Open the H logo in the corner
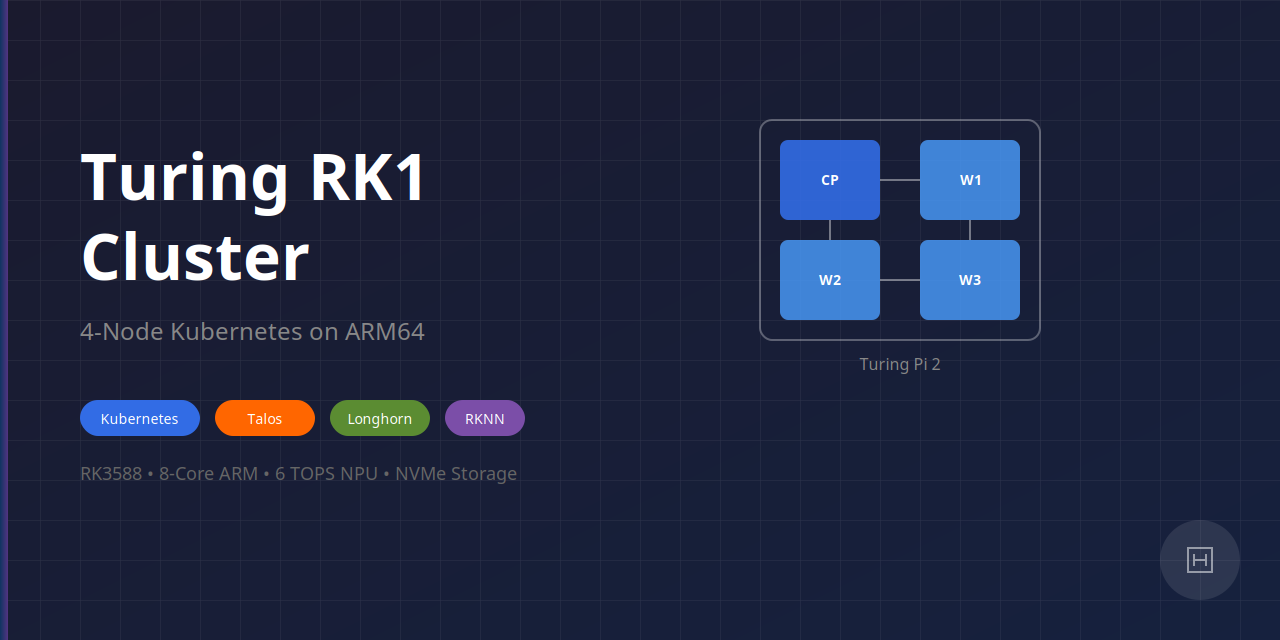Viewport: 1280px width, 640px height. point(1200,560)
